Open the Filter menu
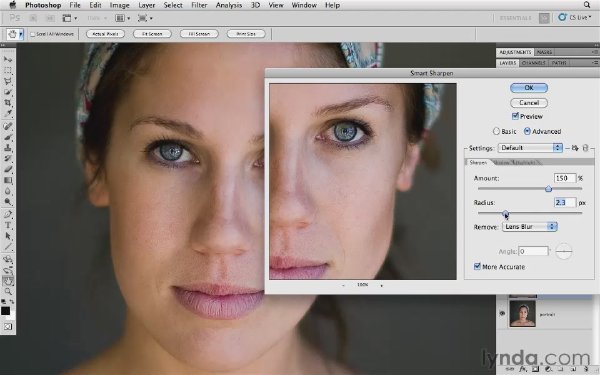This screenshot has width=600, height=375. 199,5
